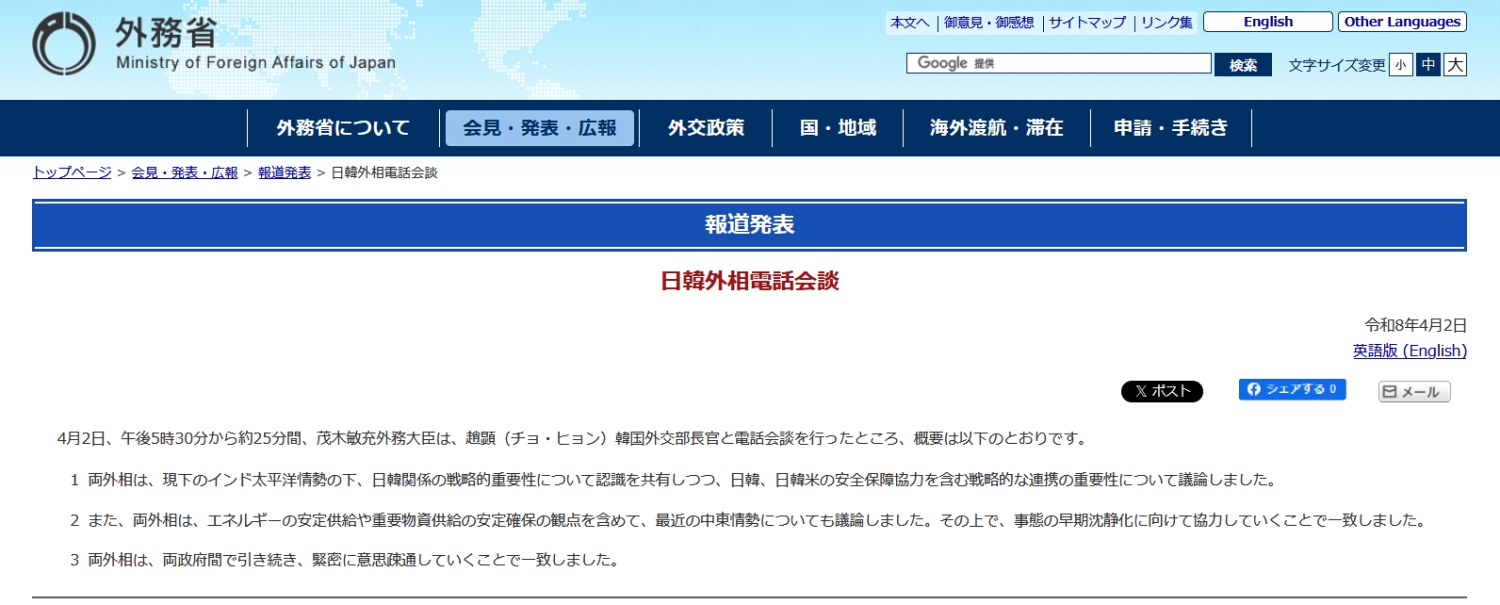Click the メール envelope button
The image size is (1500, 605).
[x=1414, y=392]
